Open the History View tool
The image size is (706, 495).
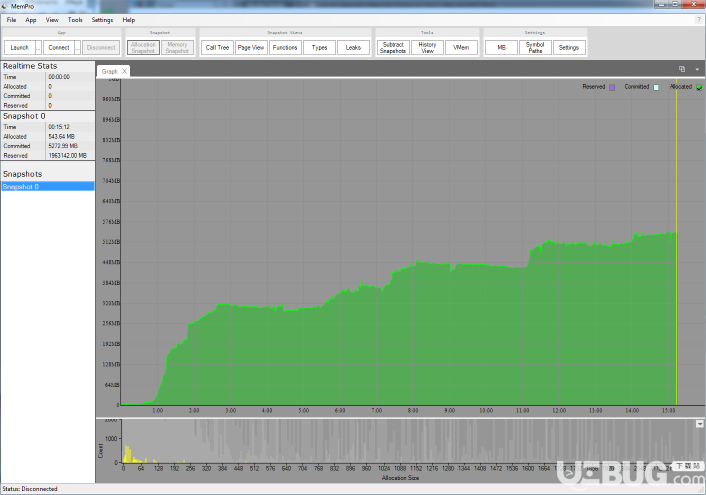coord(427,47)
